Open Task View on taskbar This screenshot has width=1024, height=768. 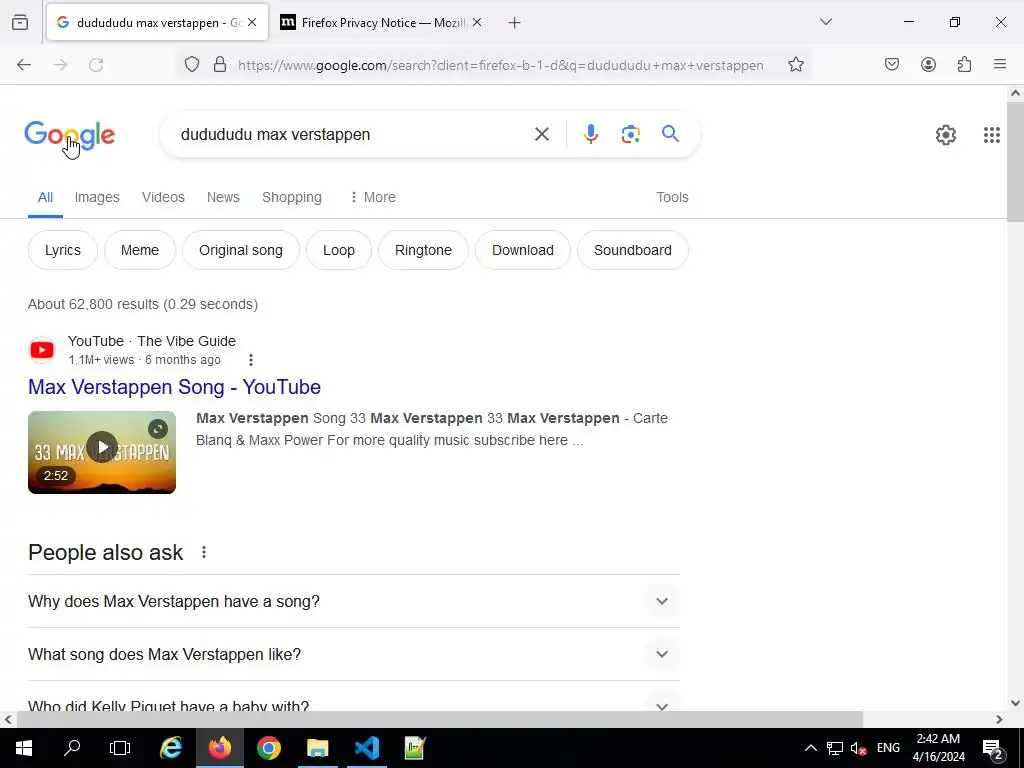tap(120, 748)
